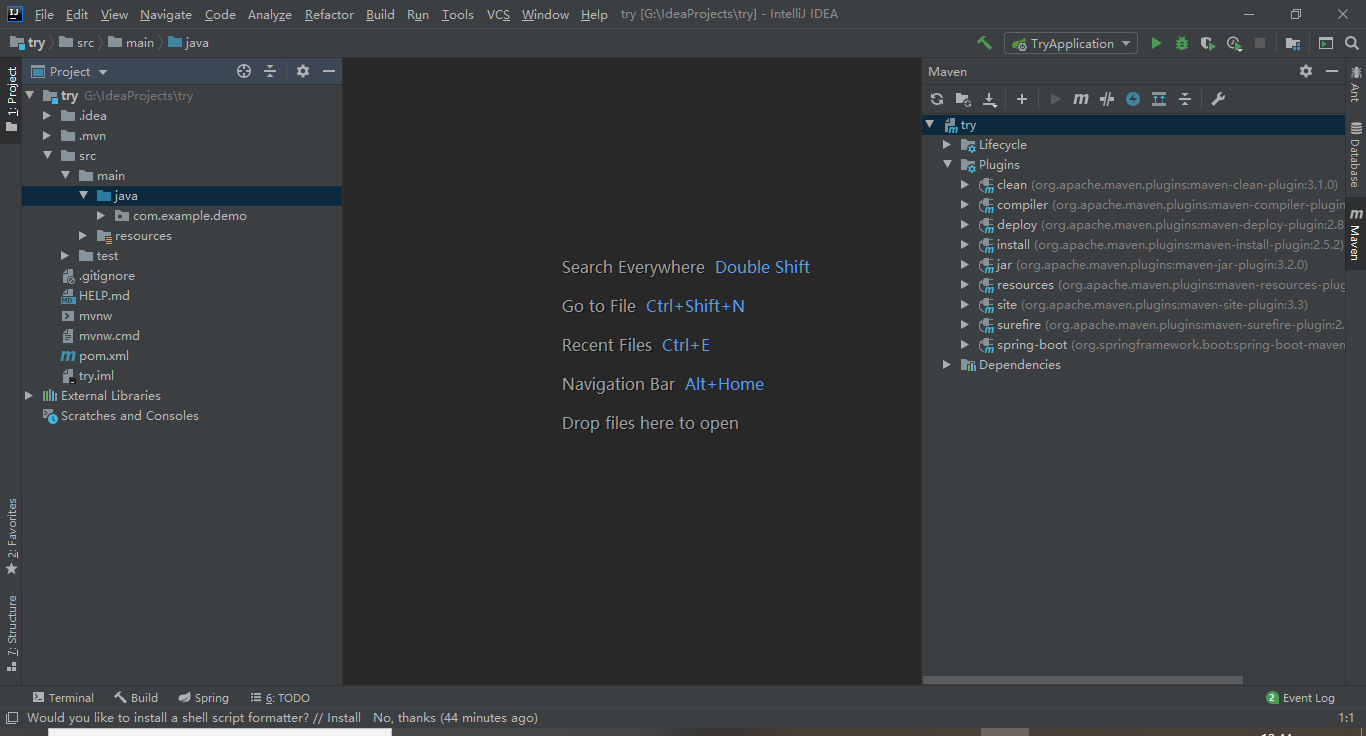Toggle Maven Skip Tests mode
This screenshot has width=1366, height=736.
click(x=1107, y=99)
